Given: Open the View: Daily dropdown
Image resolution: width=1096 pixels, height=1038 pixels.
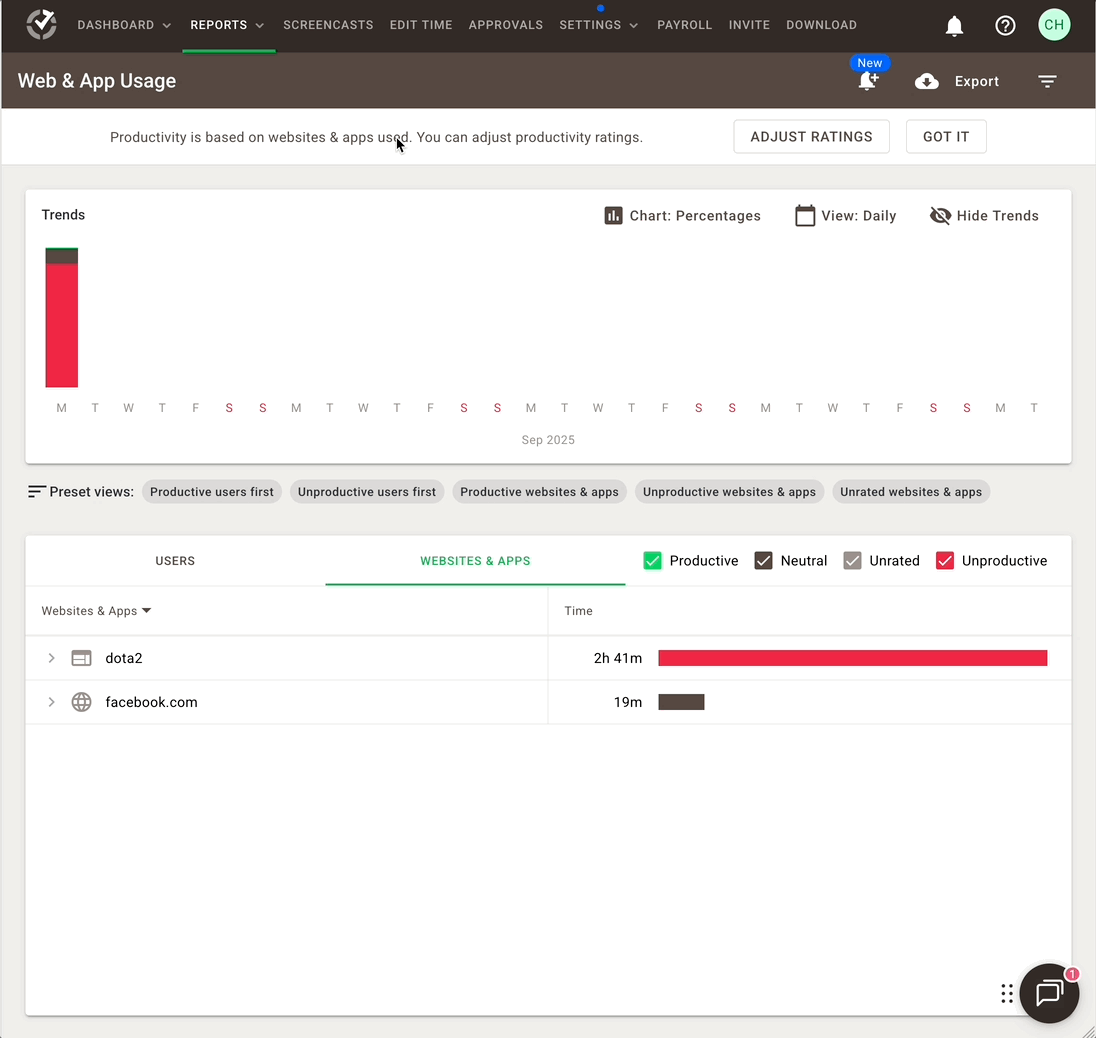Looking at the screenshot, I should coord(846,215).
